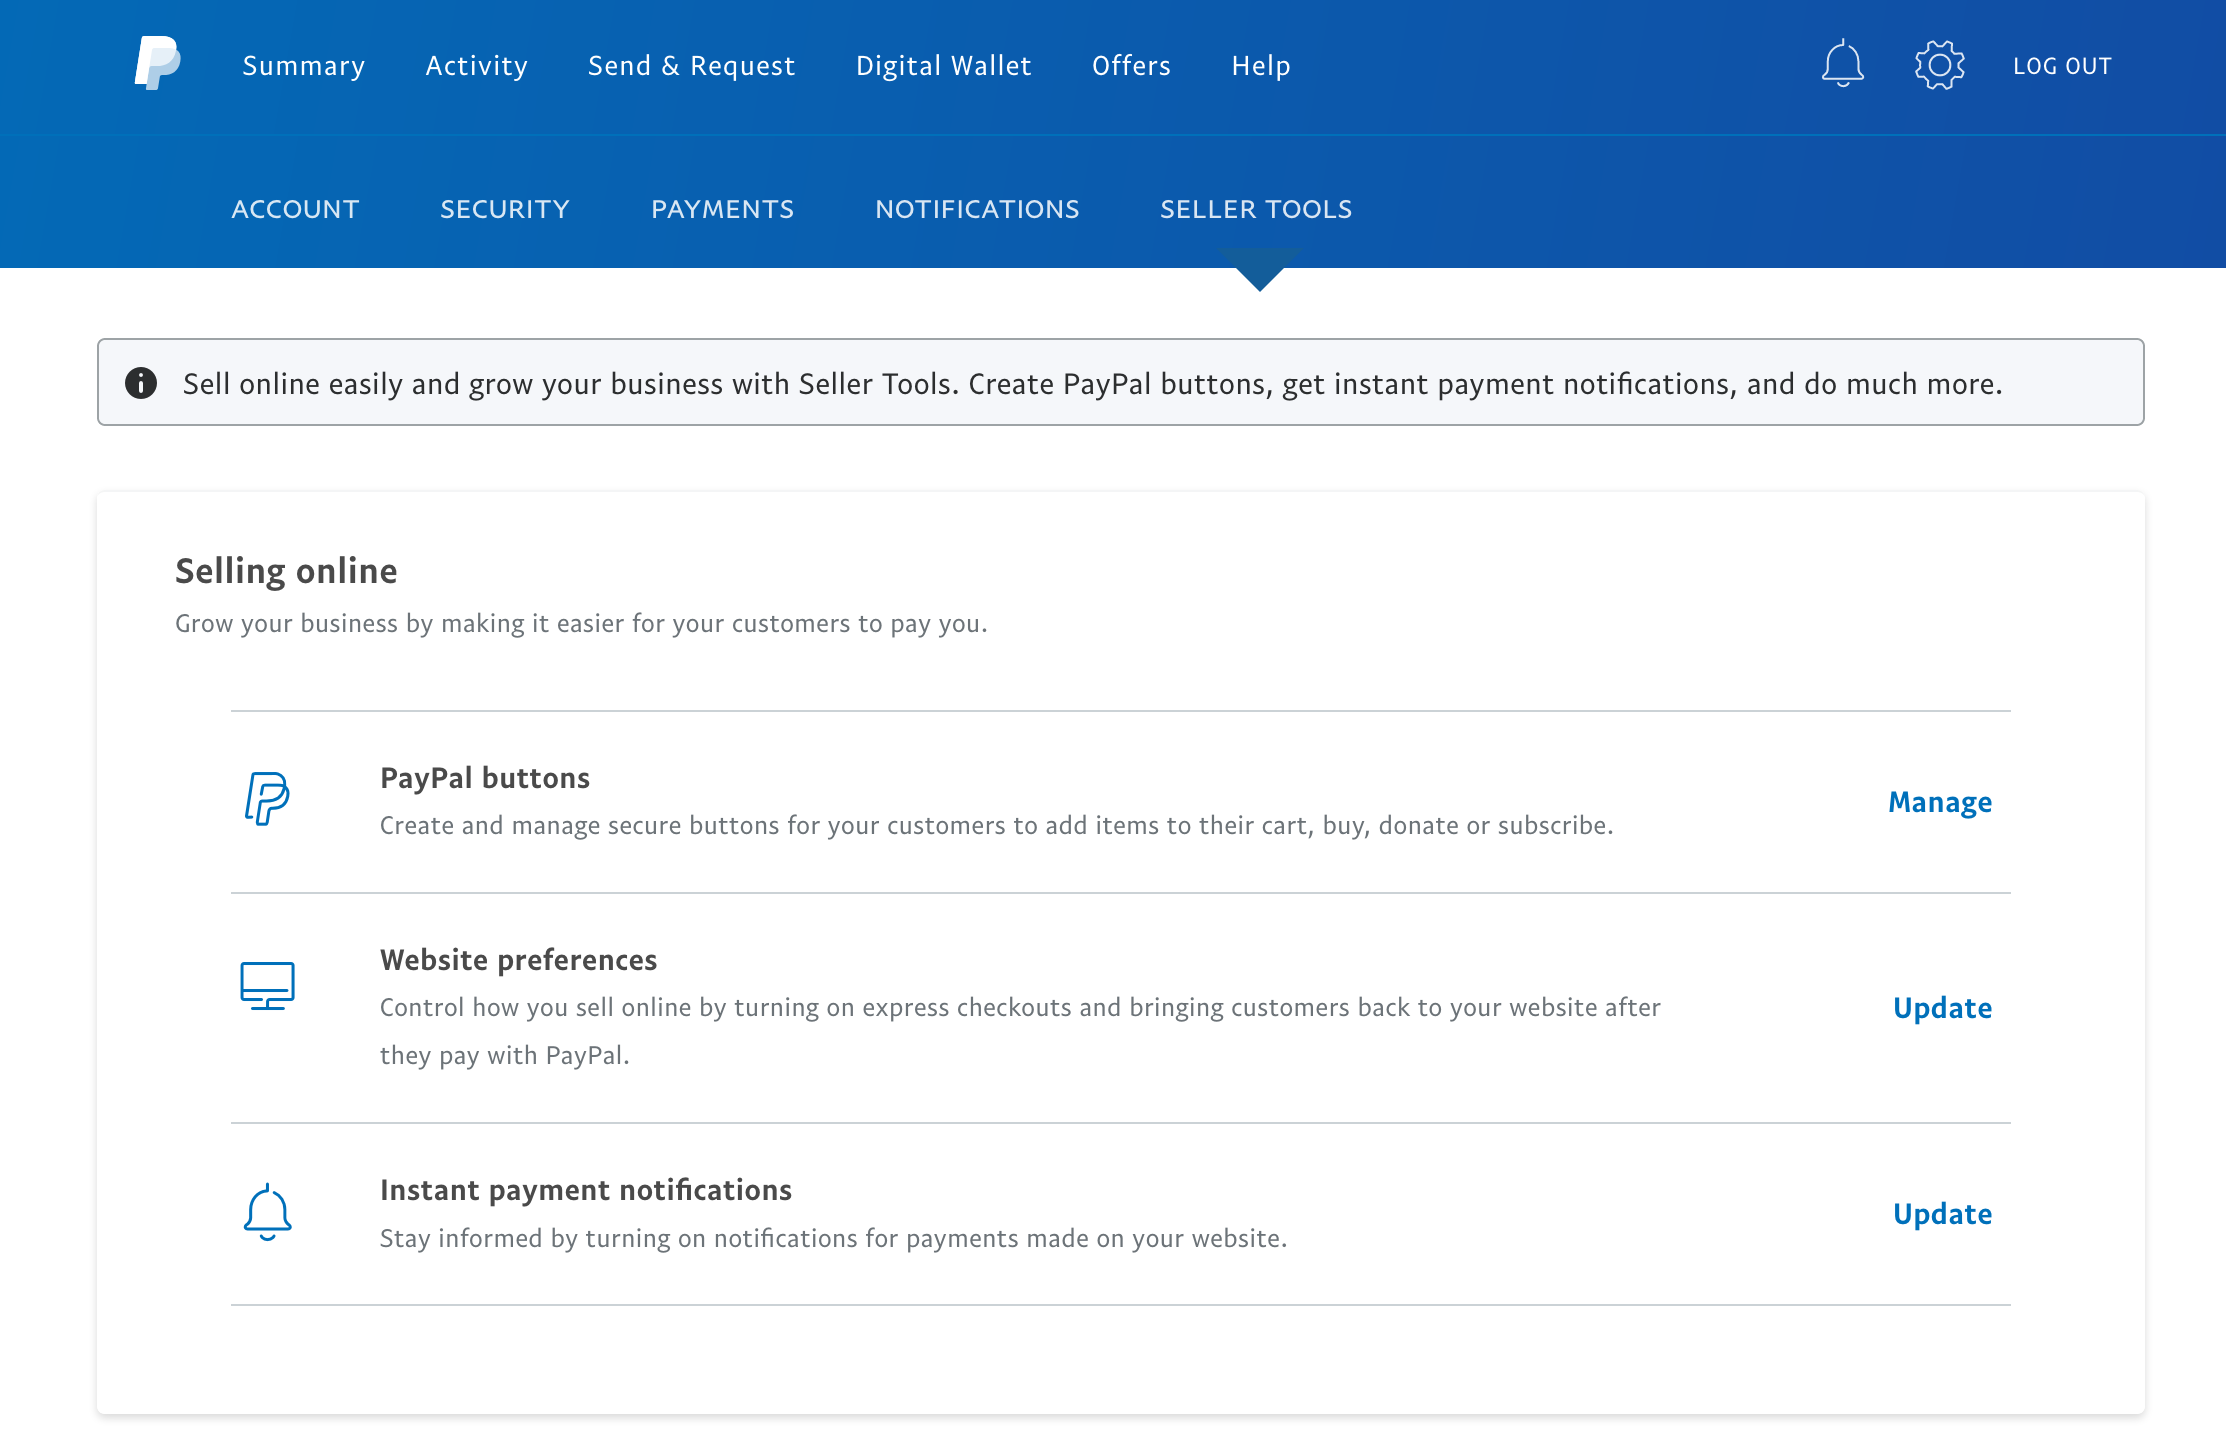Image resolution: width=2226 pixels, height=1440 pixels.
Task: Click 'Create and manage secure buttons' description
Action: [997, 825]
